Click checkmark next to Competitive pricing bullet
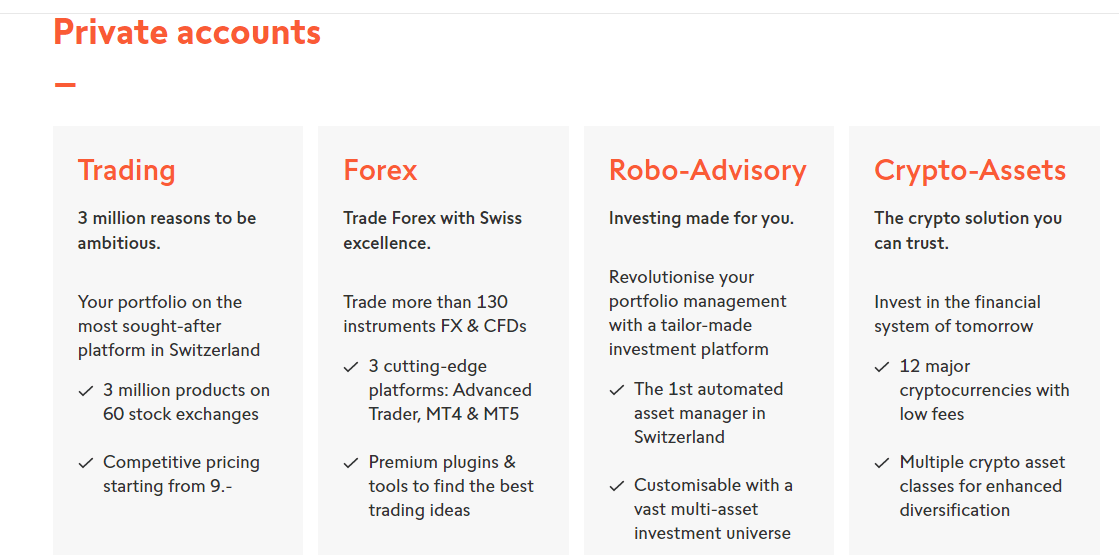1119x555 pixels. (86, 463)
